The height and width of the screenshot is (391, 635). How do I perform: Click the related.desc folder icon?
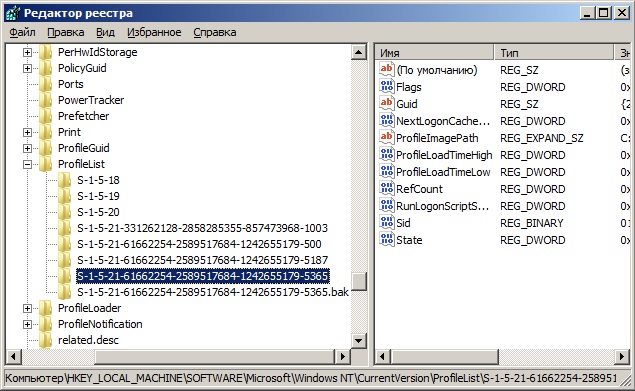tap(46, 340)
